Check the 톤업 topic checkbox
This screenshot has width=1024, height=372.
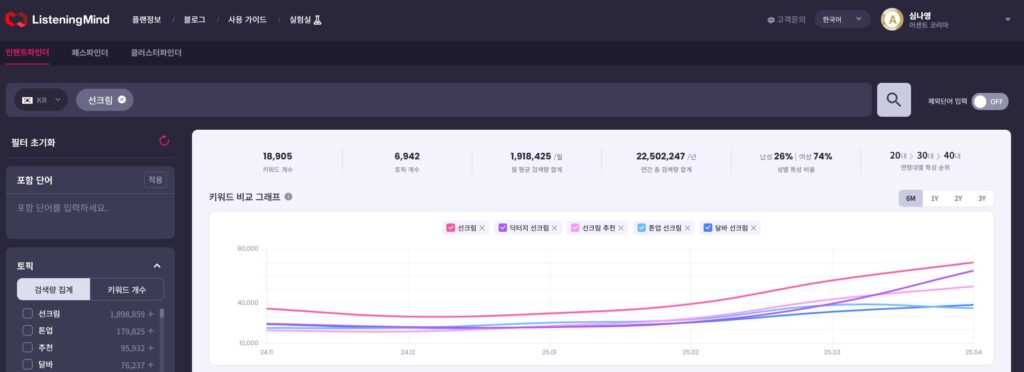pyautogui.click(x=27, y=330)
